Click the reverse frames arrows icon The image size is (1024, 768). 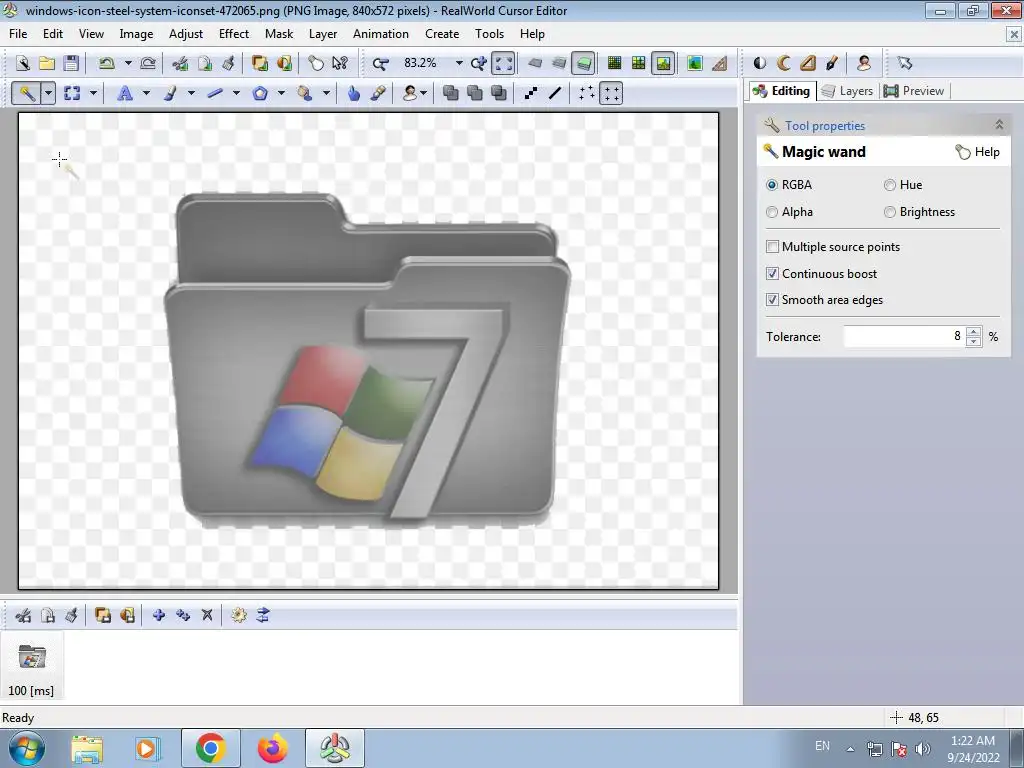[263, 615]
